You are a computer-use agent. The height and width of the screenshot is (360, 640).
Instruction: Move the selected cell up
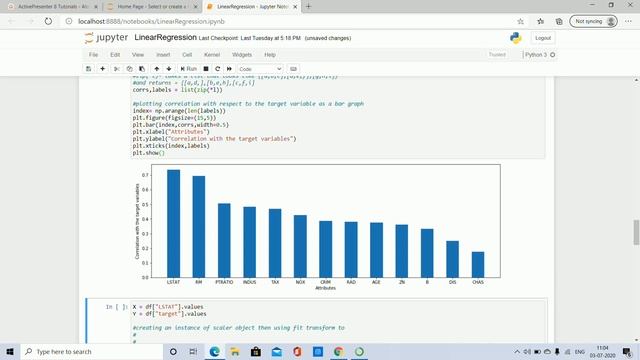[x=157, y=69]
